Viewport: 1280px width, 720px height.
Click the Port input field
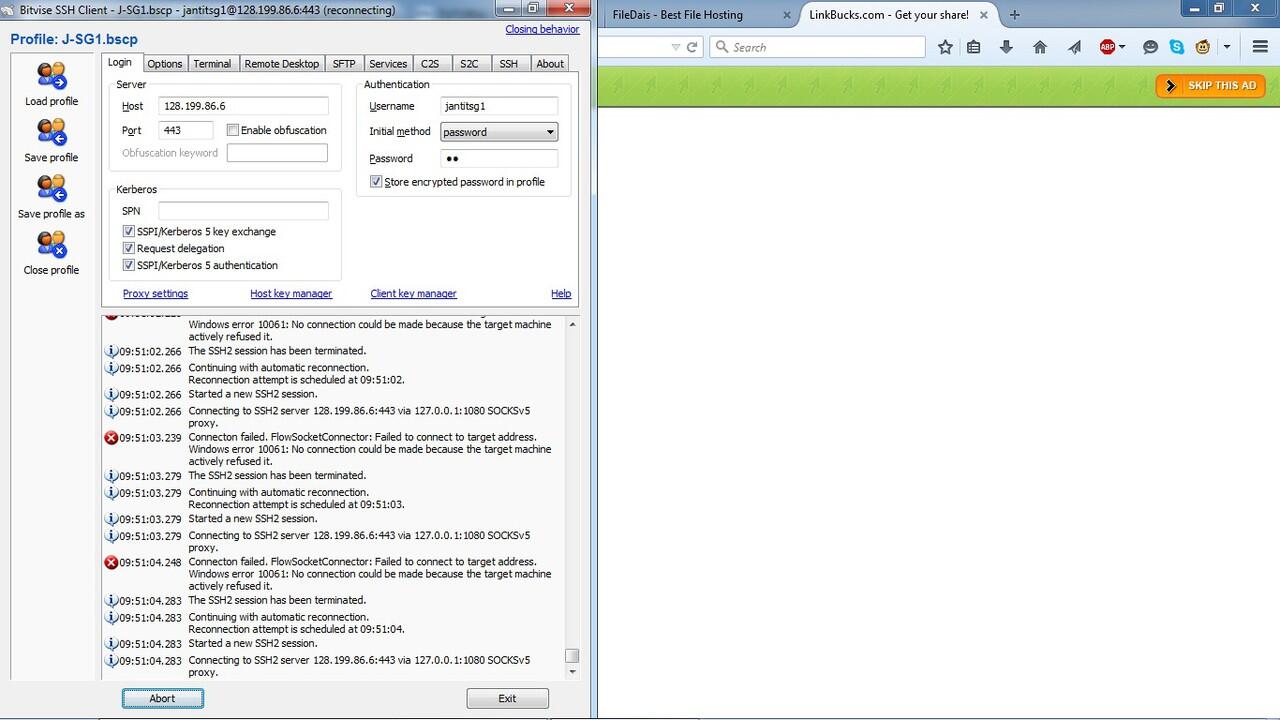tap(186, 130)
